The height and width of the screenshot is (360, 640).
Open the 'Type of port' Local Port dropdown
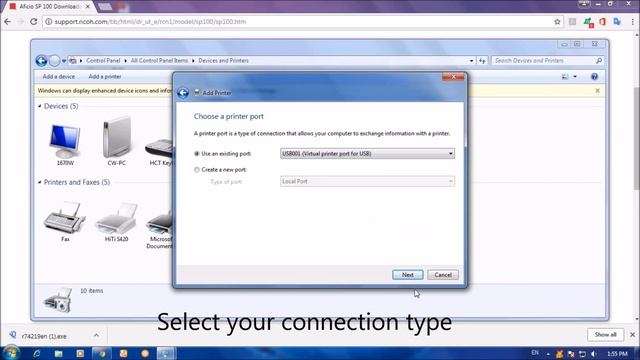[367, 181]
